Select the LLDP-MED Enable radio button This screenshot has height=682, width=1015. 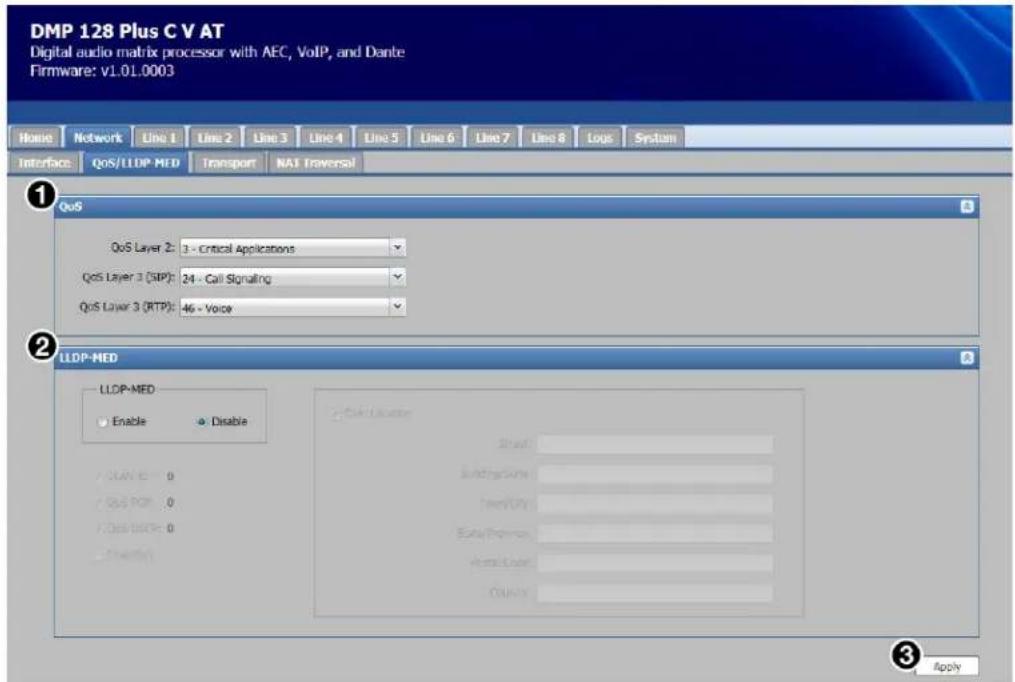pos(102,422)
